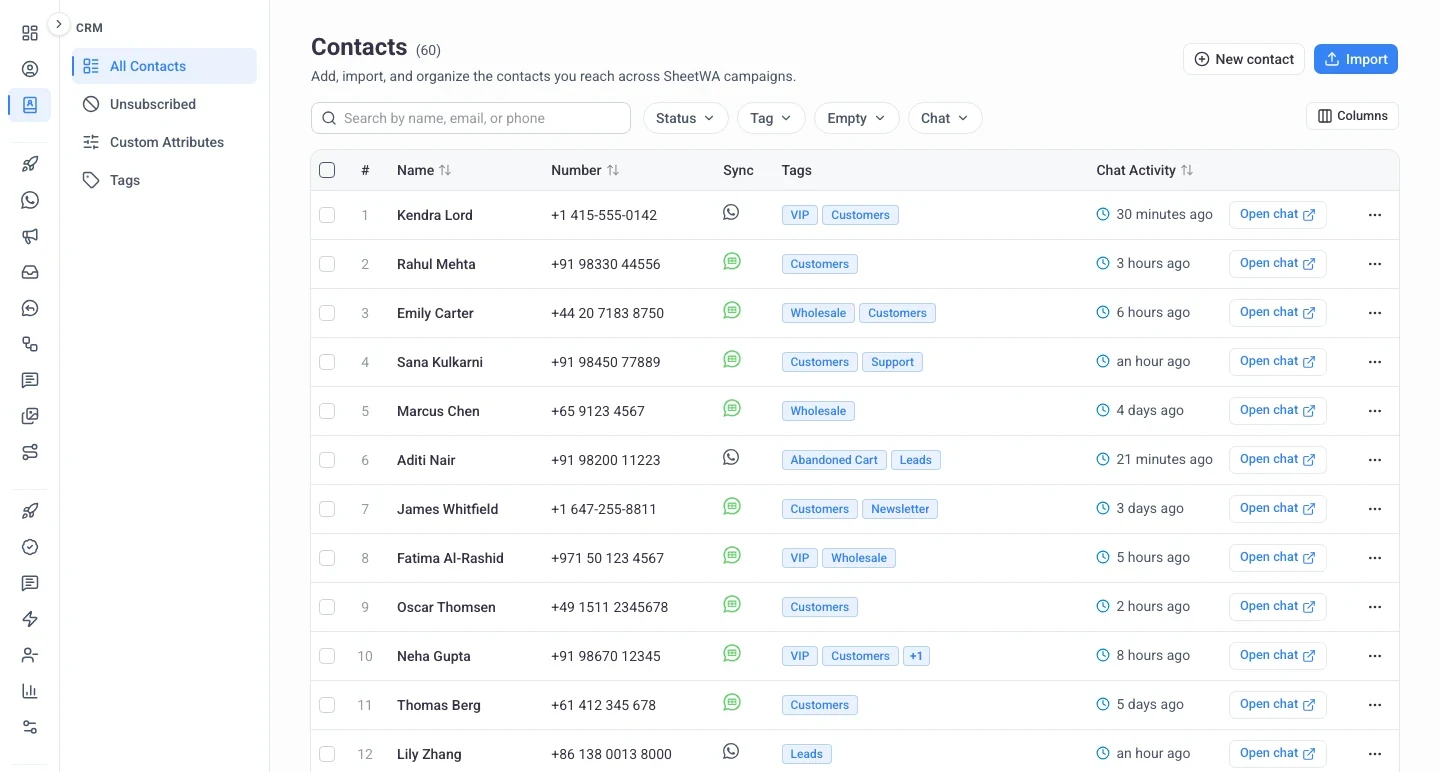Open the inbox tray icon
1440x772 pixels.
pyautogui.click(x=30, y=272)
